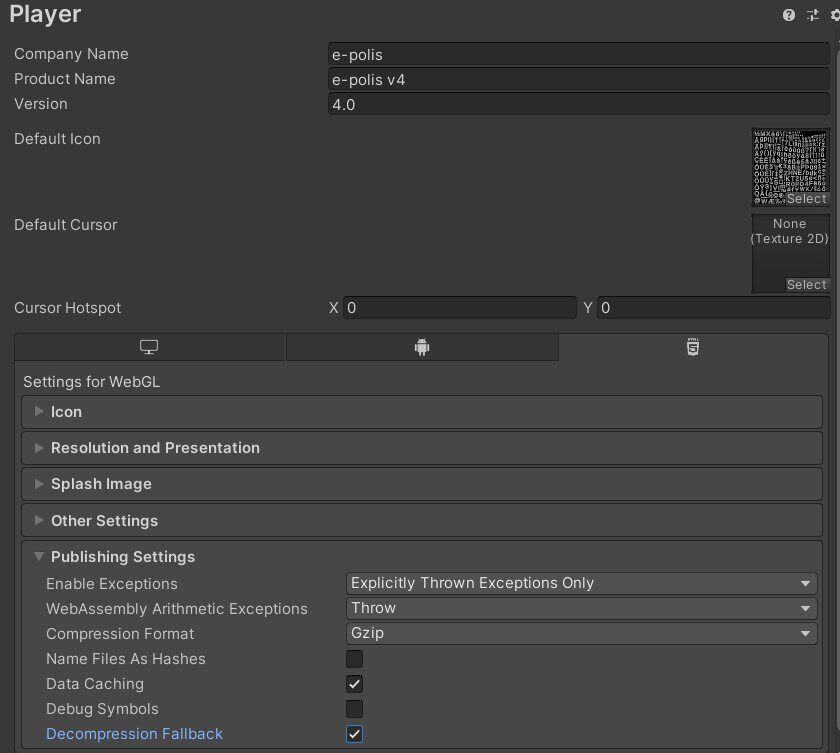Image resolution: width=840 pixels, height=753 pixels.
Task: Switch to the Android platform tab
Action: [x=422, y=347]
